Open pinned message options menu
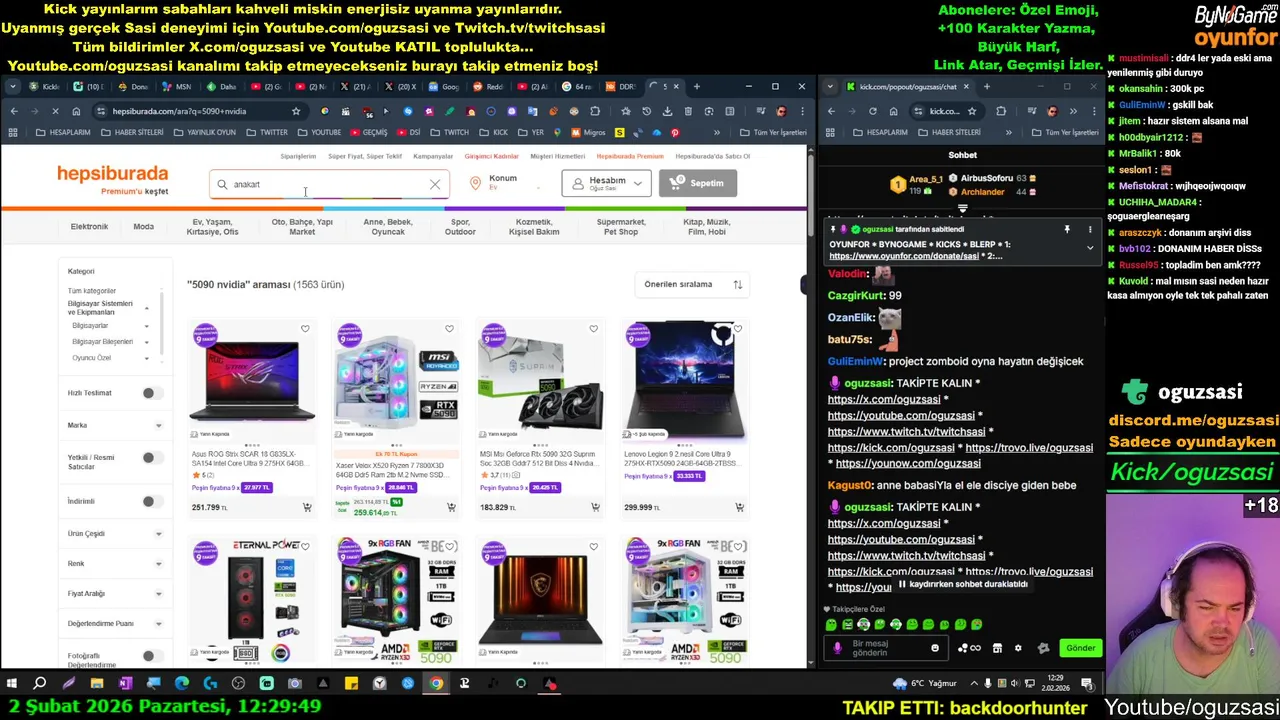Viewport: 1280px width, 720px height. [1089, 230]
